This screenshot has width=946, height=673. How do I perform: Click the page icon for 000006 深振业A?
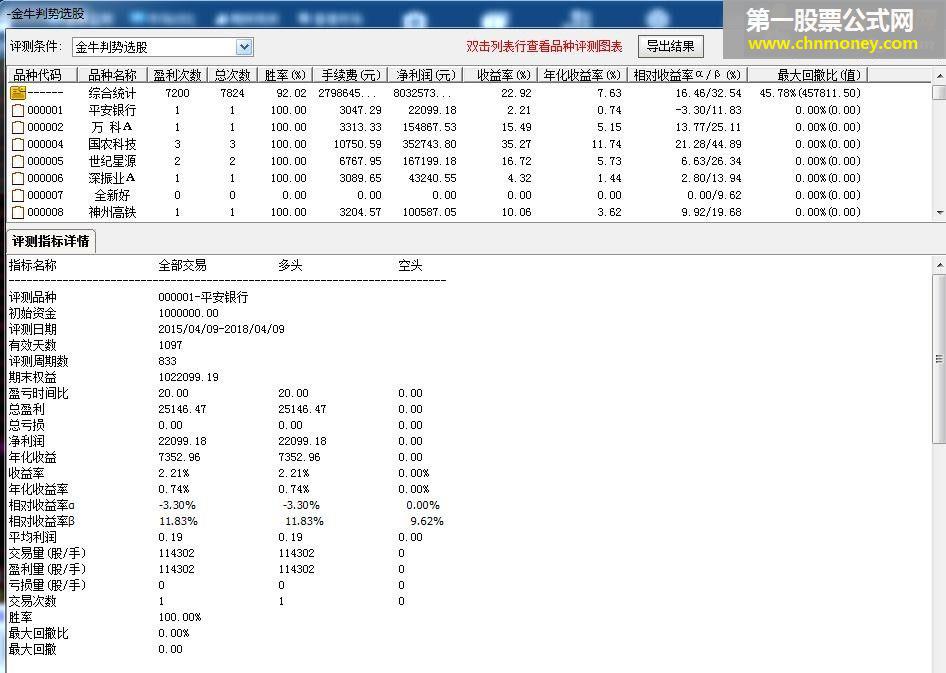[x=18, y=179]
